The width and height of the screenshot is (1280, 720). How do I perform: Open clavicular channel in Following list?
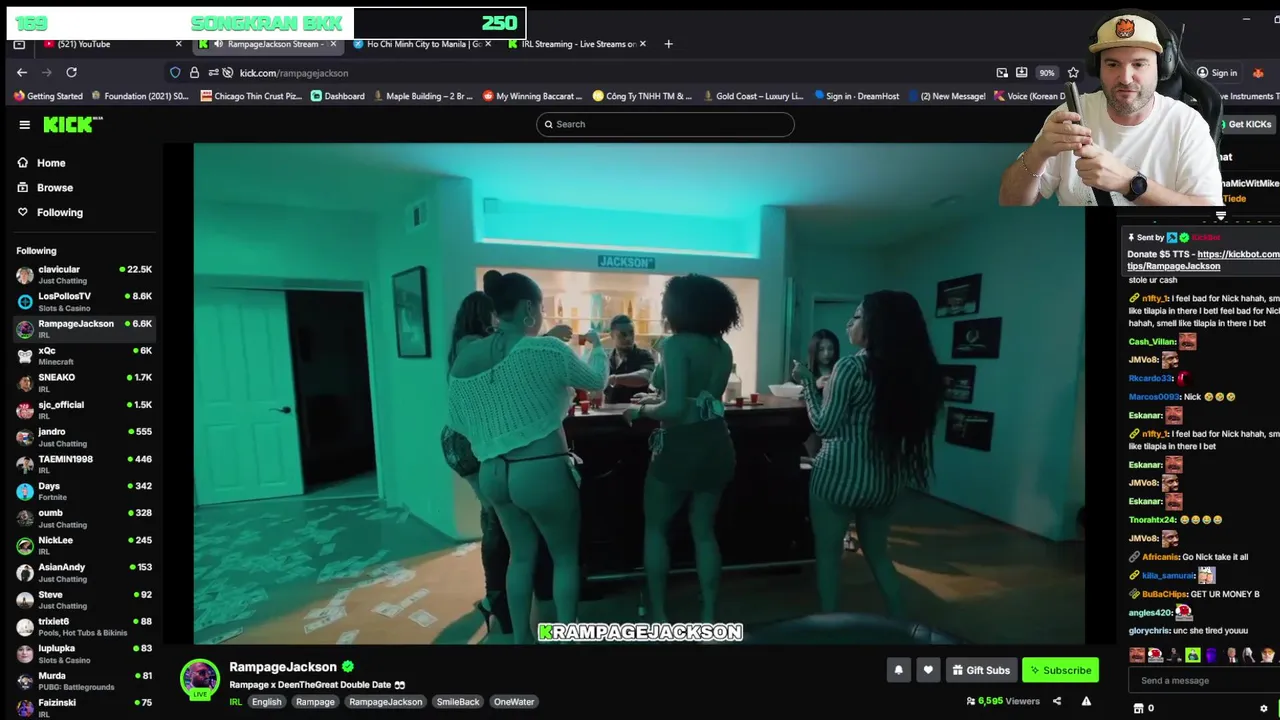[x=84, y=274]
